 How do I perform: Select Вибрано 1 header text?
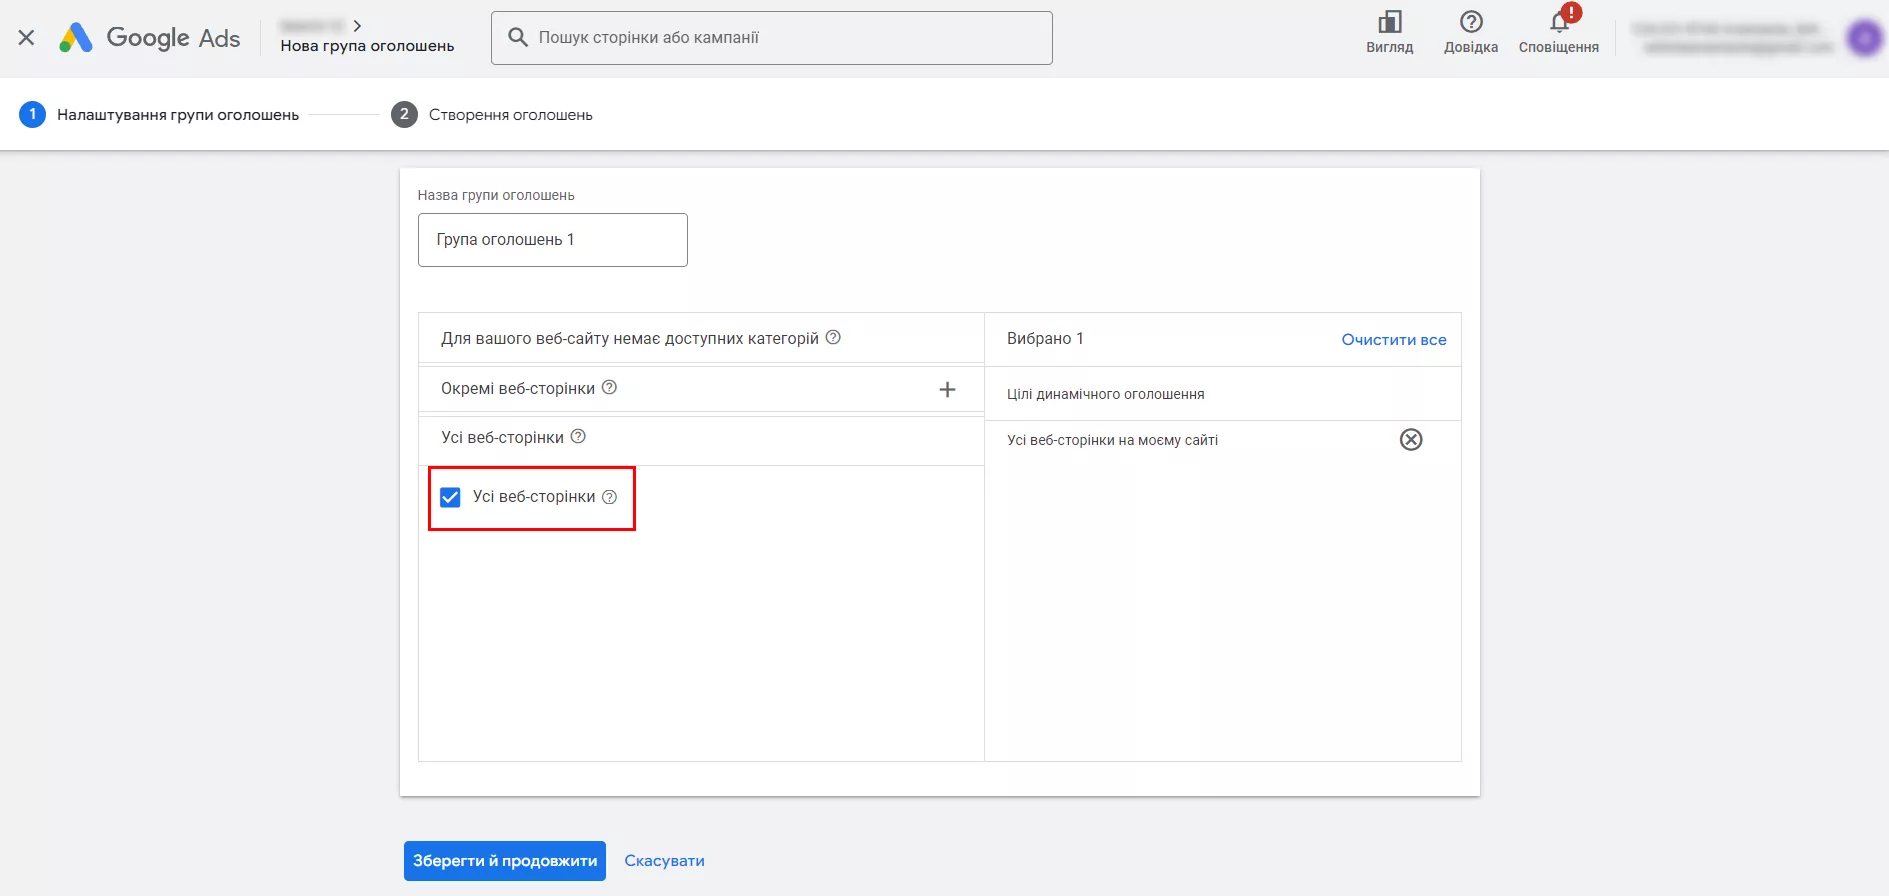click(x=1045, y=339)
